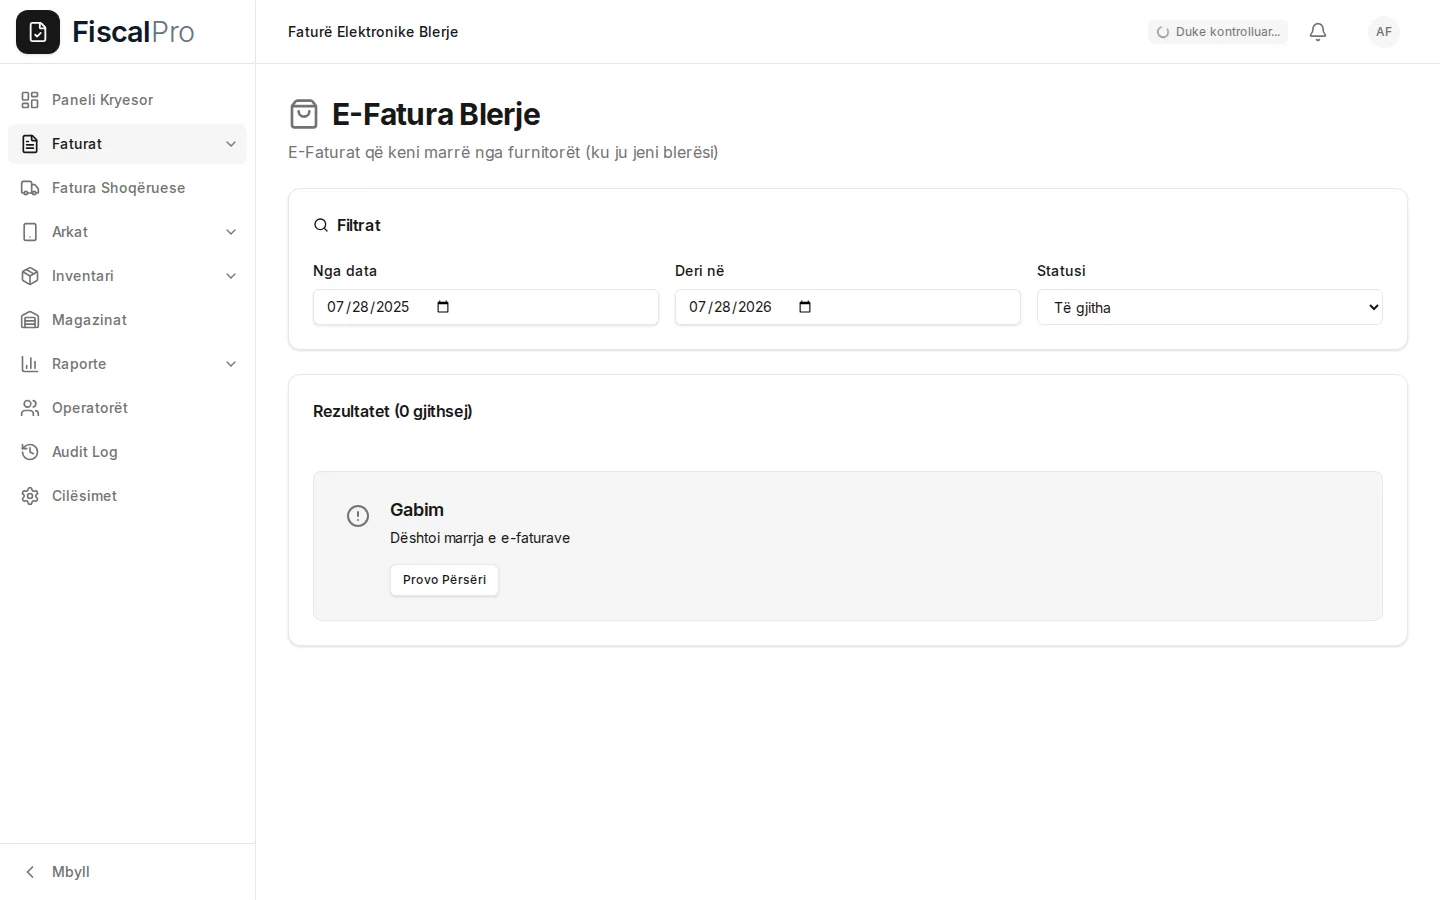Click the Audit Log history icon
The height and width of the screenshot is (900, 1440).
[30, 452]
